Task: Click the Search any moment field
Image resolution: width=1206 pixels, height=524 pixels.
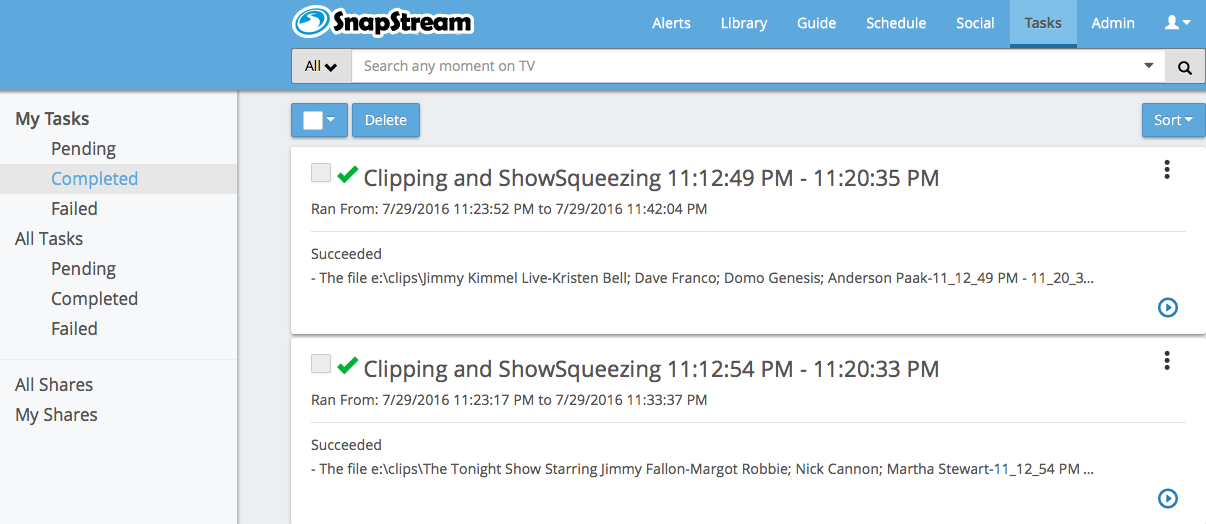Action: pos(745,67)
